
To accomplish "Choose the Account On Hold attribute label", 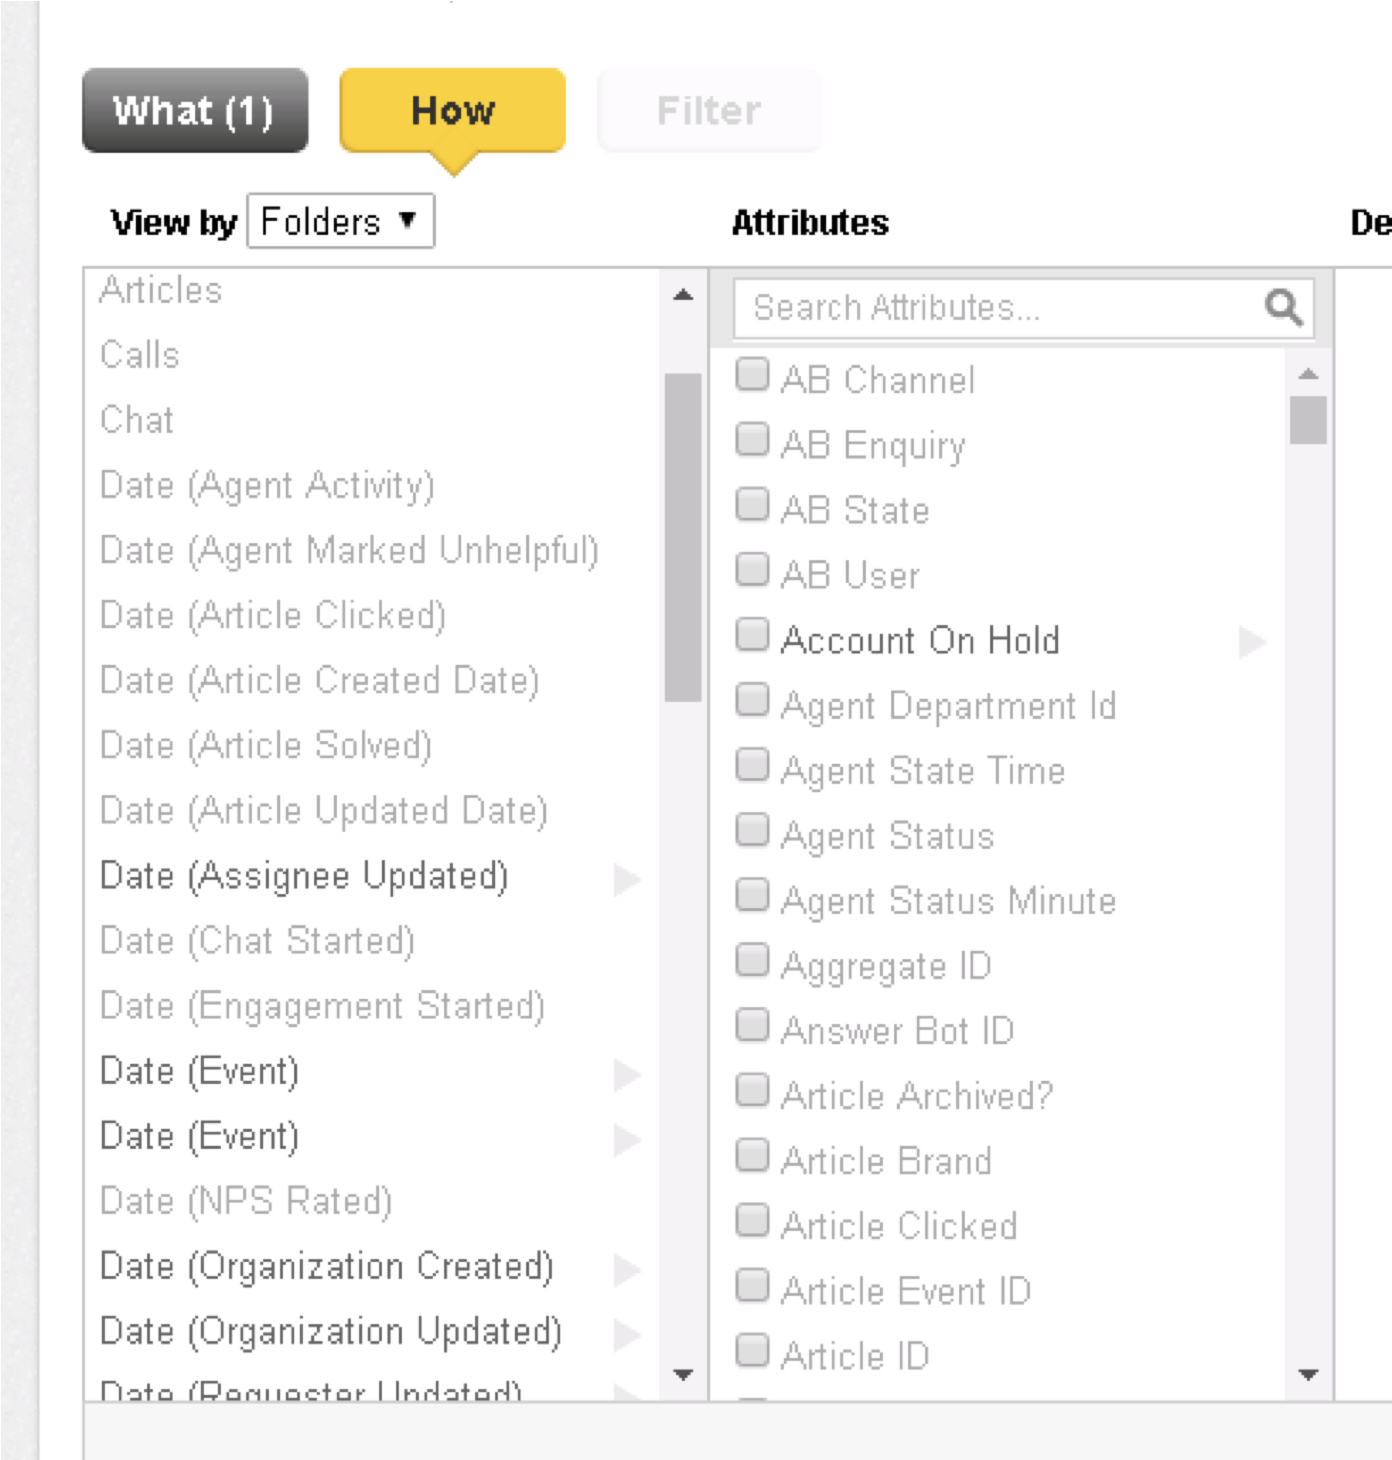I will [x=920, y=641].
